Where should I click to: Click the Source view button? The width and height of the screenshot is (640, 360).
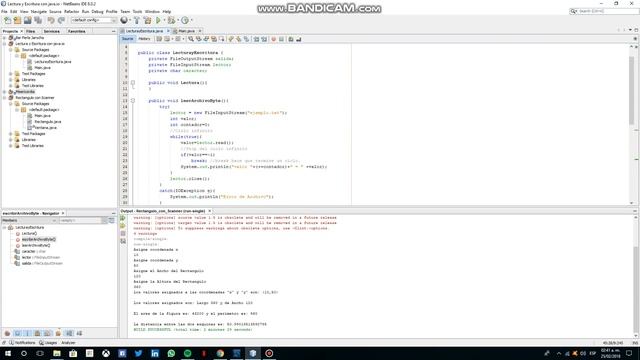(x=127, y=39)
